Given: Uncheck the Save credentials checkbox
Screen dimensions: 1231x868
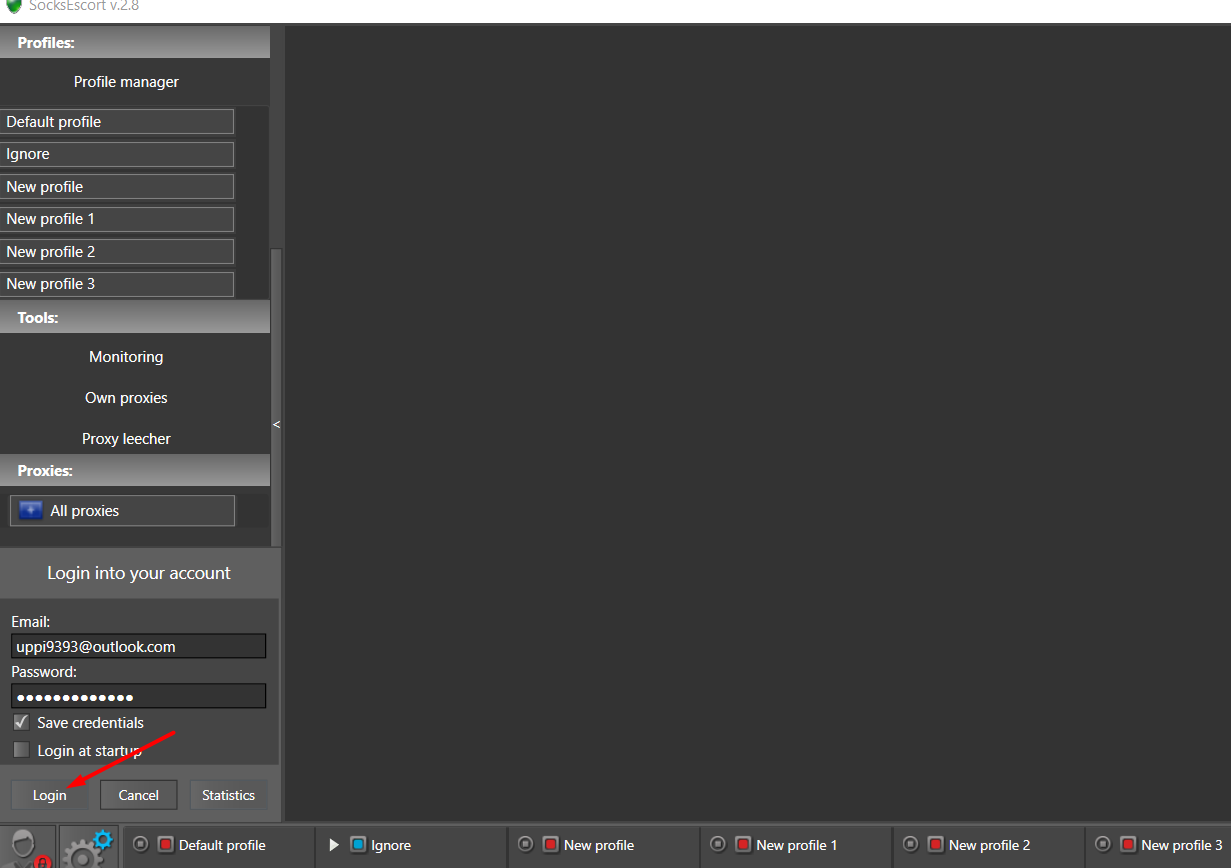Looking at the screenshot, I should [x=21, y=722].
